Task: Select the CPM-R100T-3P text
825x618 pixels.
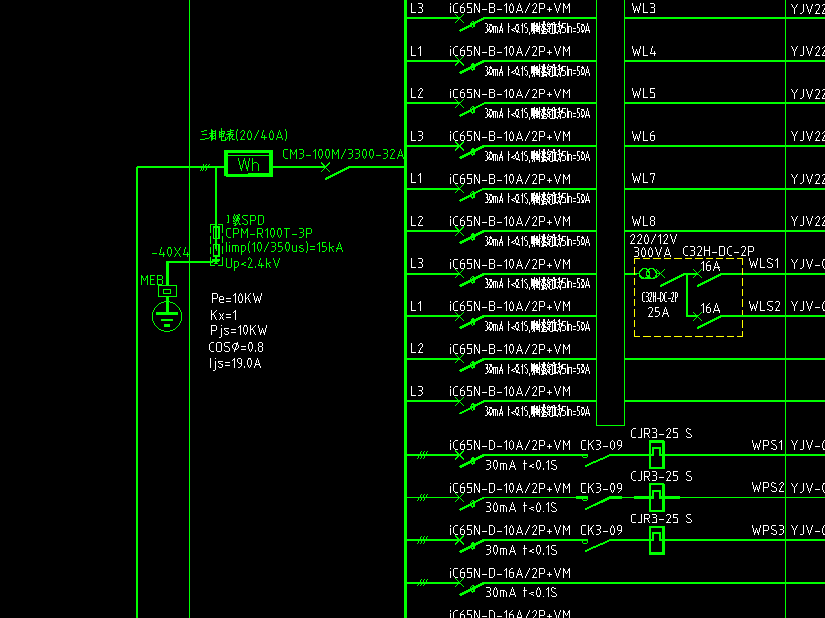Action: [x=269, y=233]
